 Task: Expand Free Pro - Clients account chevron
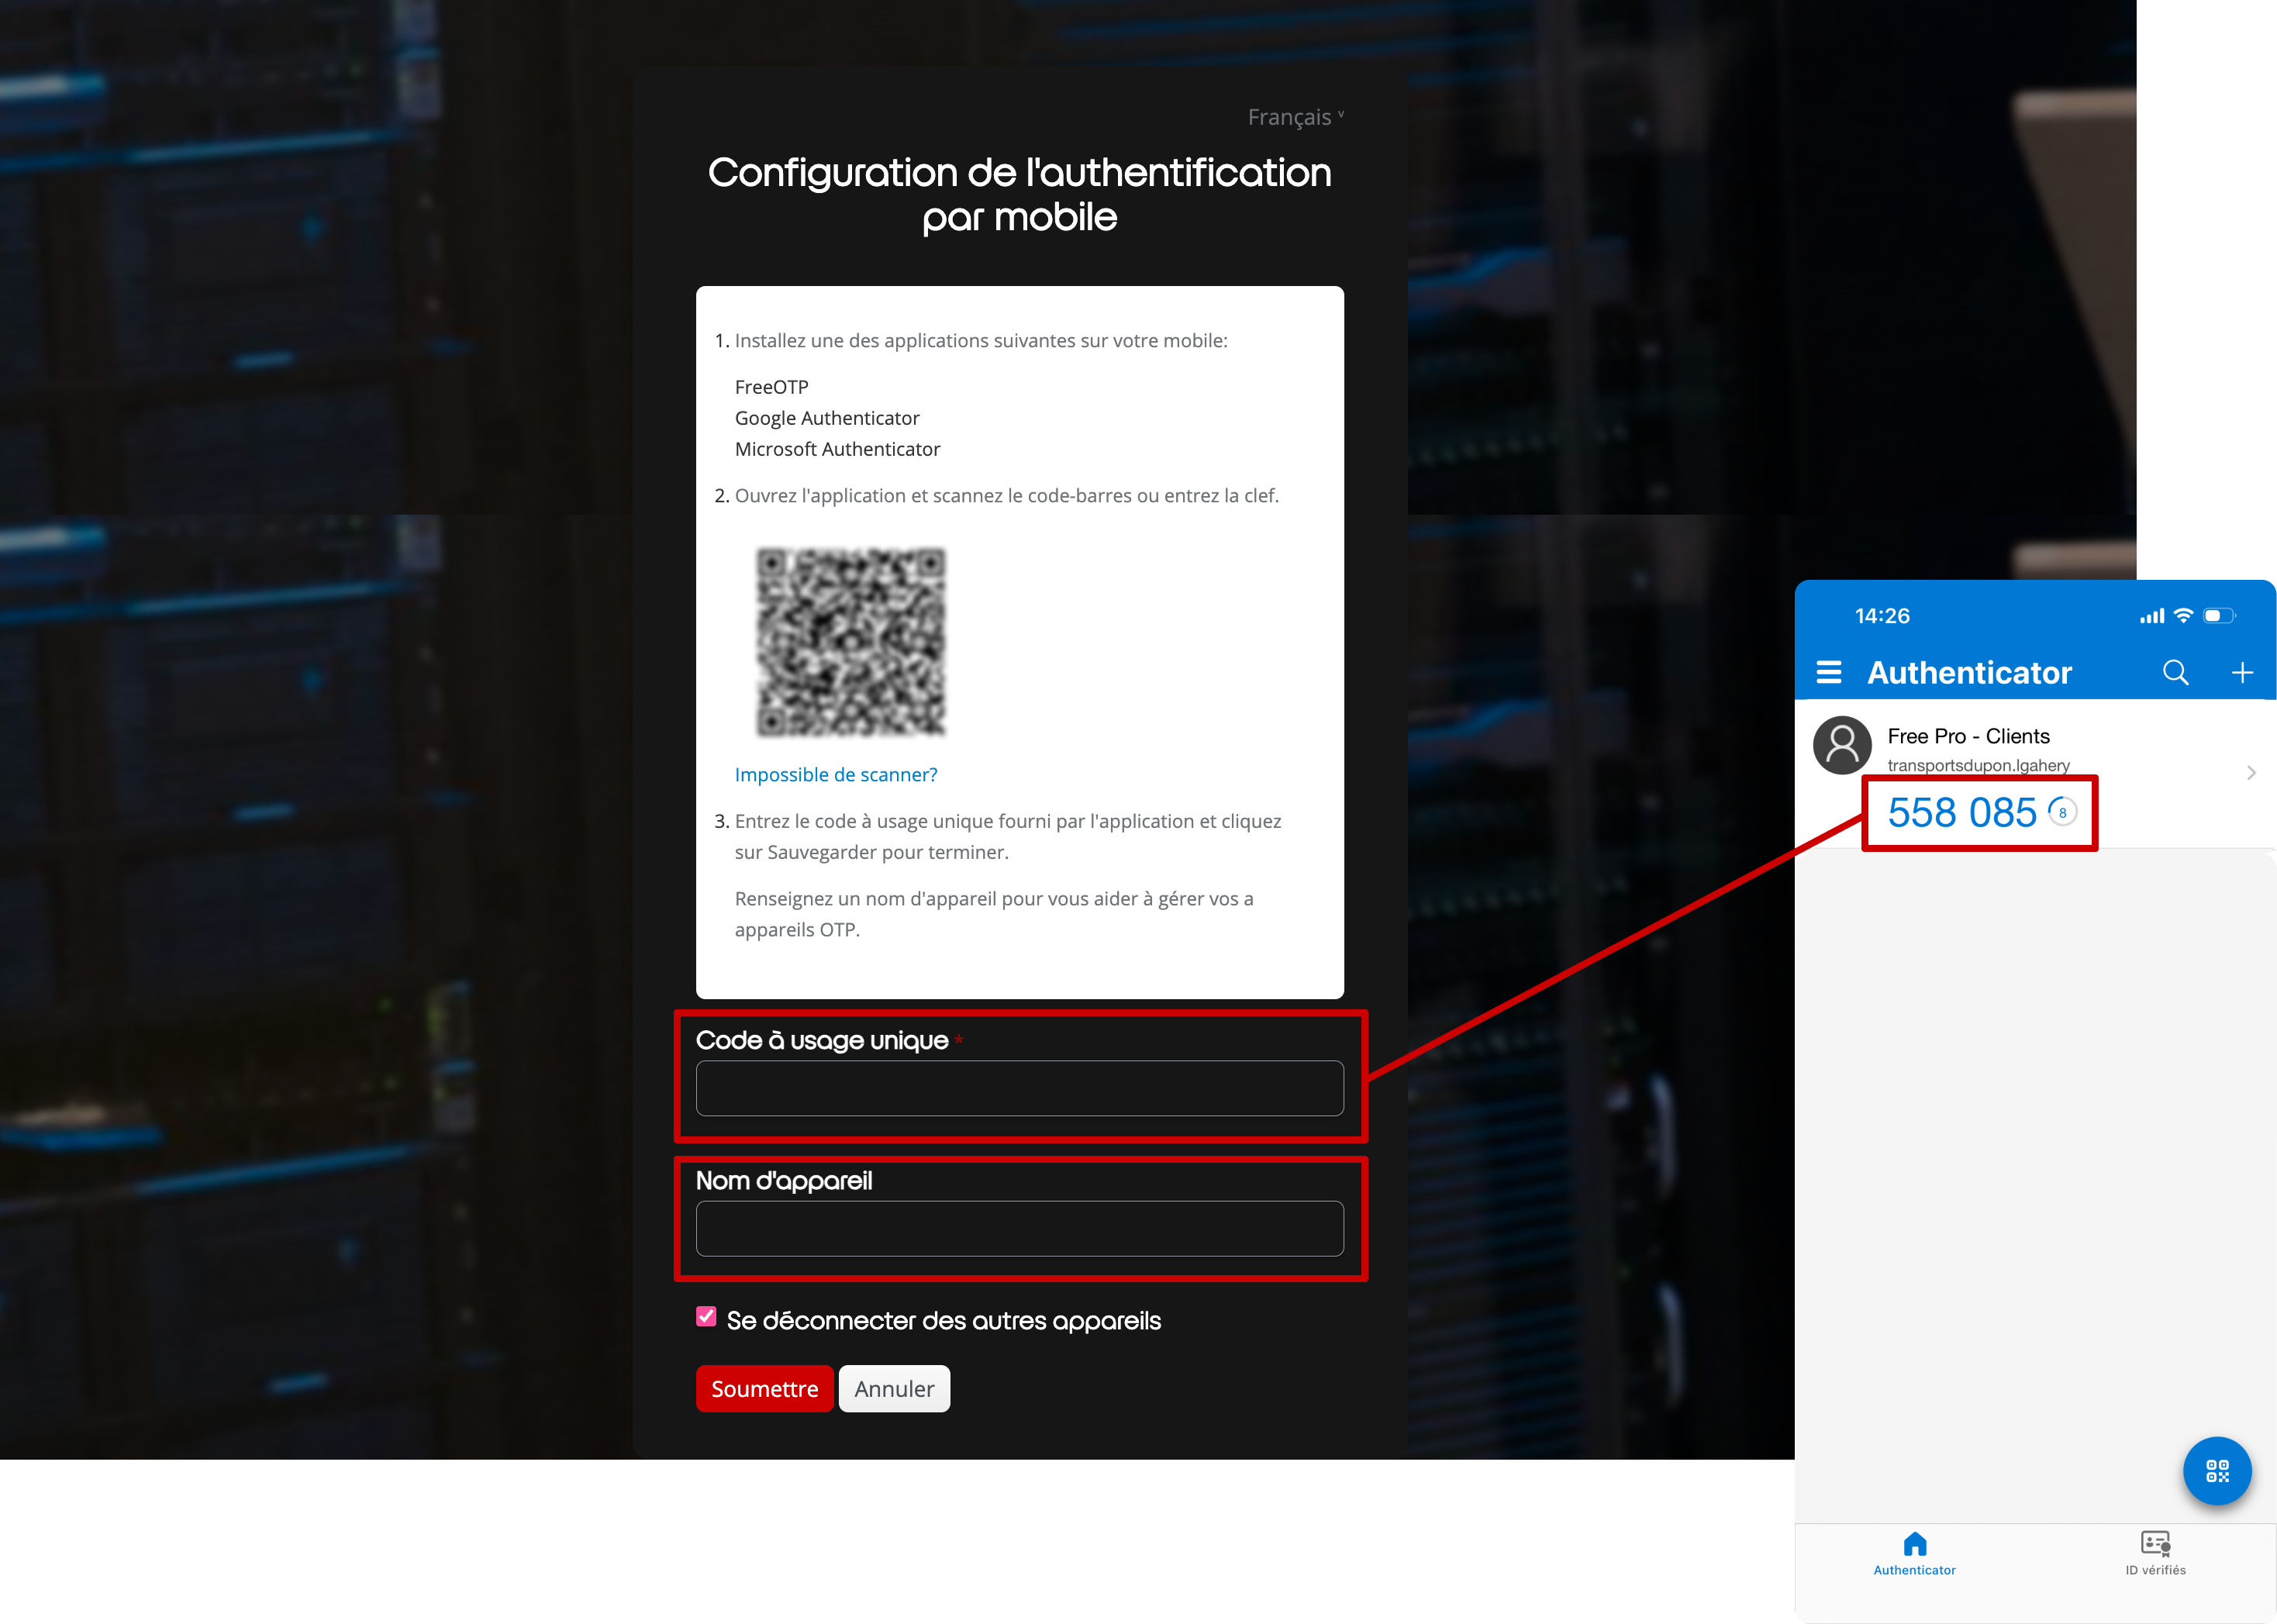2250,772
